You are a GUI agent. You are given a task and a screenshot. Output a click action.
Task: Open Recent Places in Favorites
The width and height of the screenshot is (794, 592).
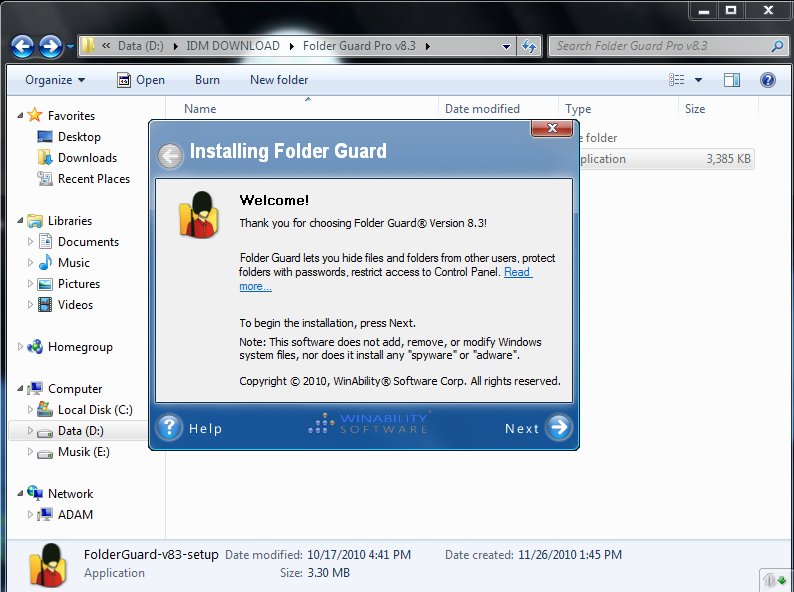point(94,179)
